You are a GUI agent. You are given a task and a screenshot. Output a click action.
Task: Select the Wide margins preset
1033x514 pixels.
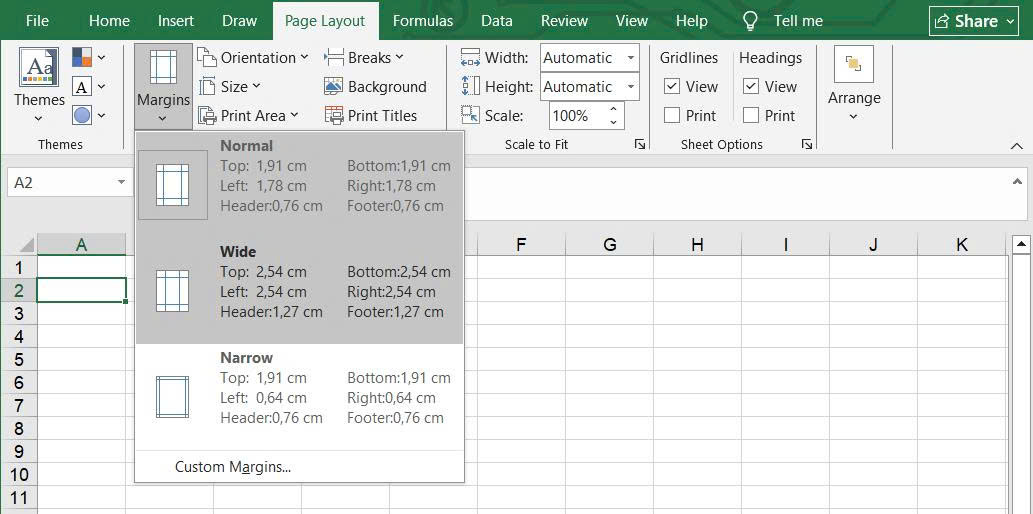click(299, 291)
